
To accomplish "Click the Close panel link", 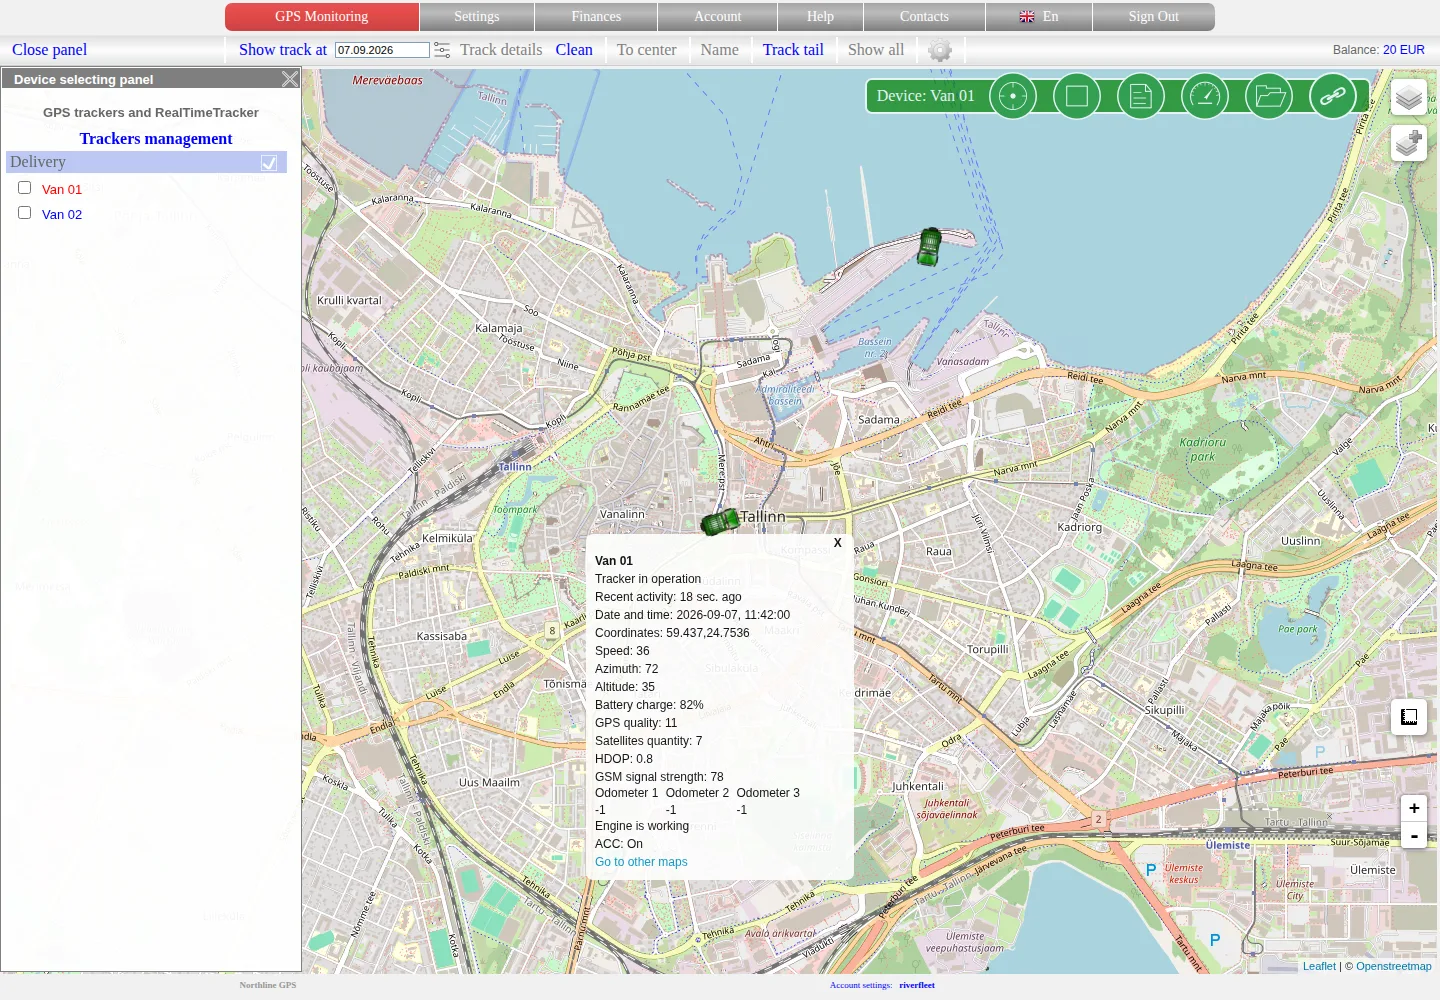I will click(x=49, y=50).
